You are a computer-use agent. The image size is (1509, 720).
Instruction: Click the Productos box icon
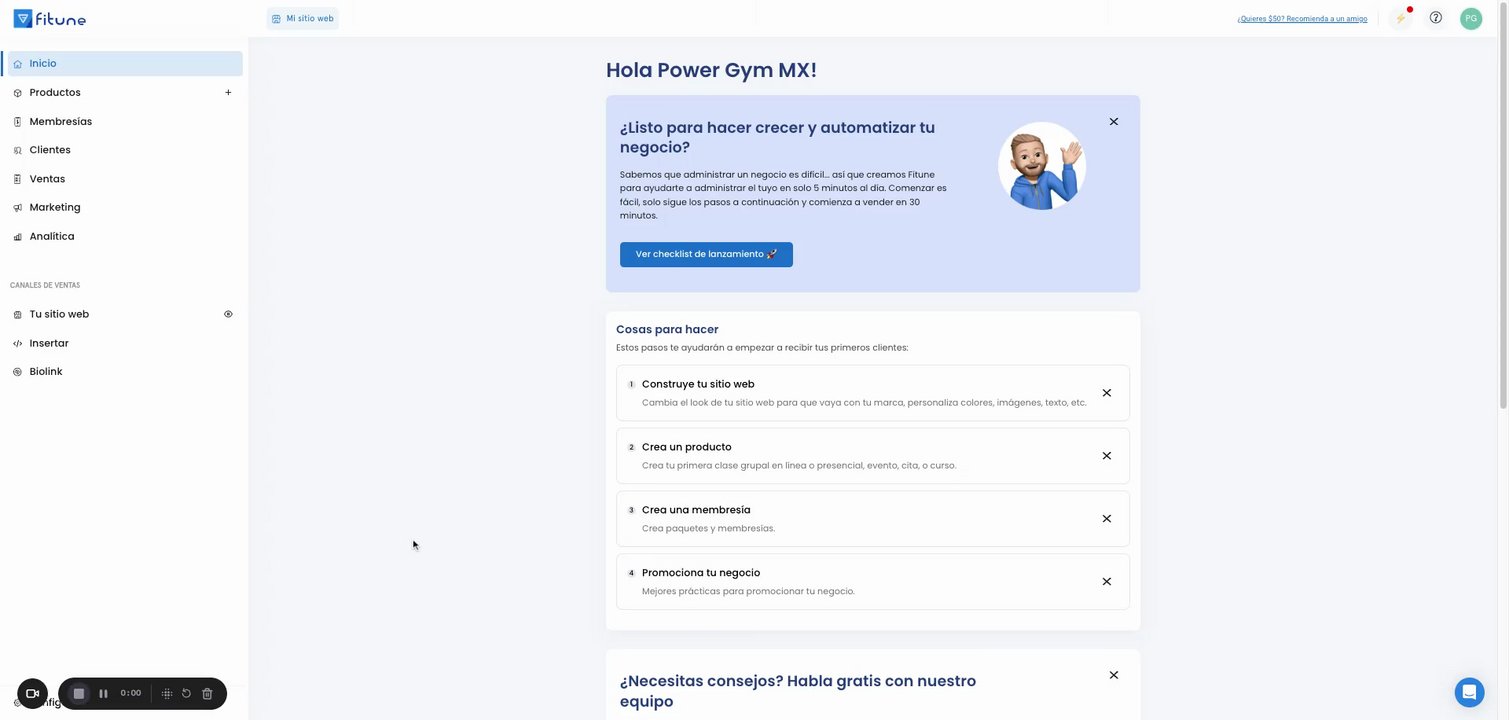[17, 93]
